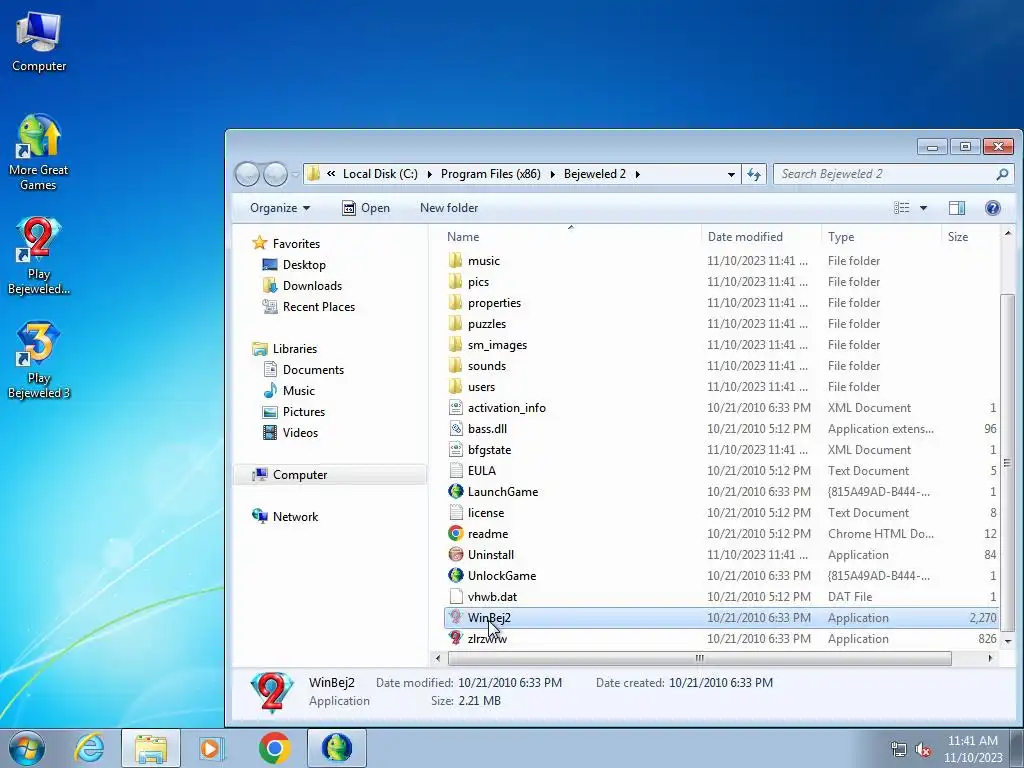
Task: Select the LaunchGame file icon
Action: point(456,491)
